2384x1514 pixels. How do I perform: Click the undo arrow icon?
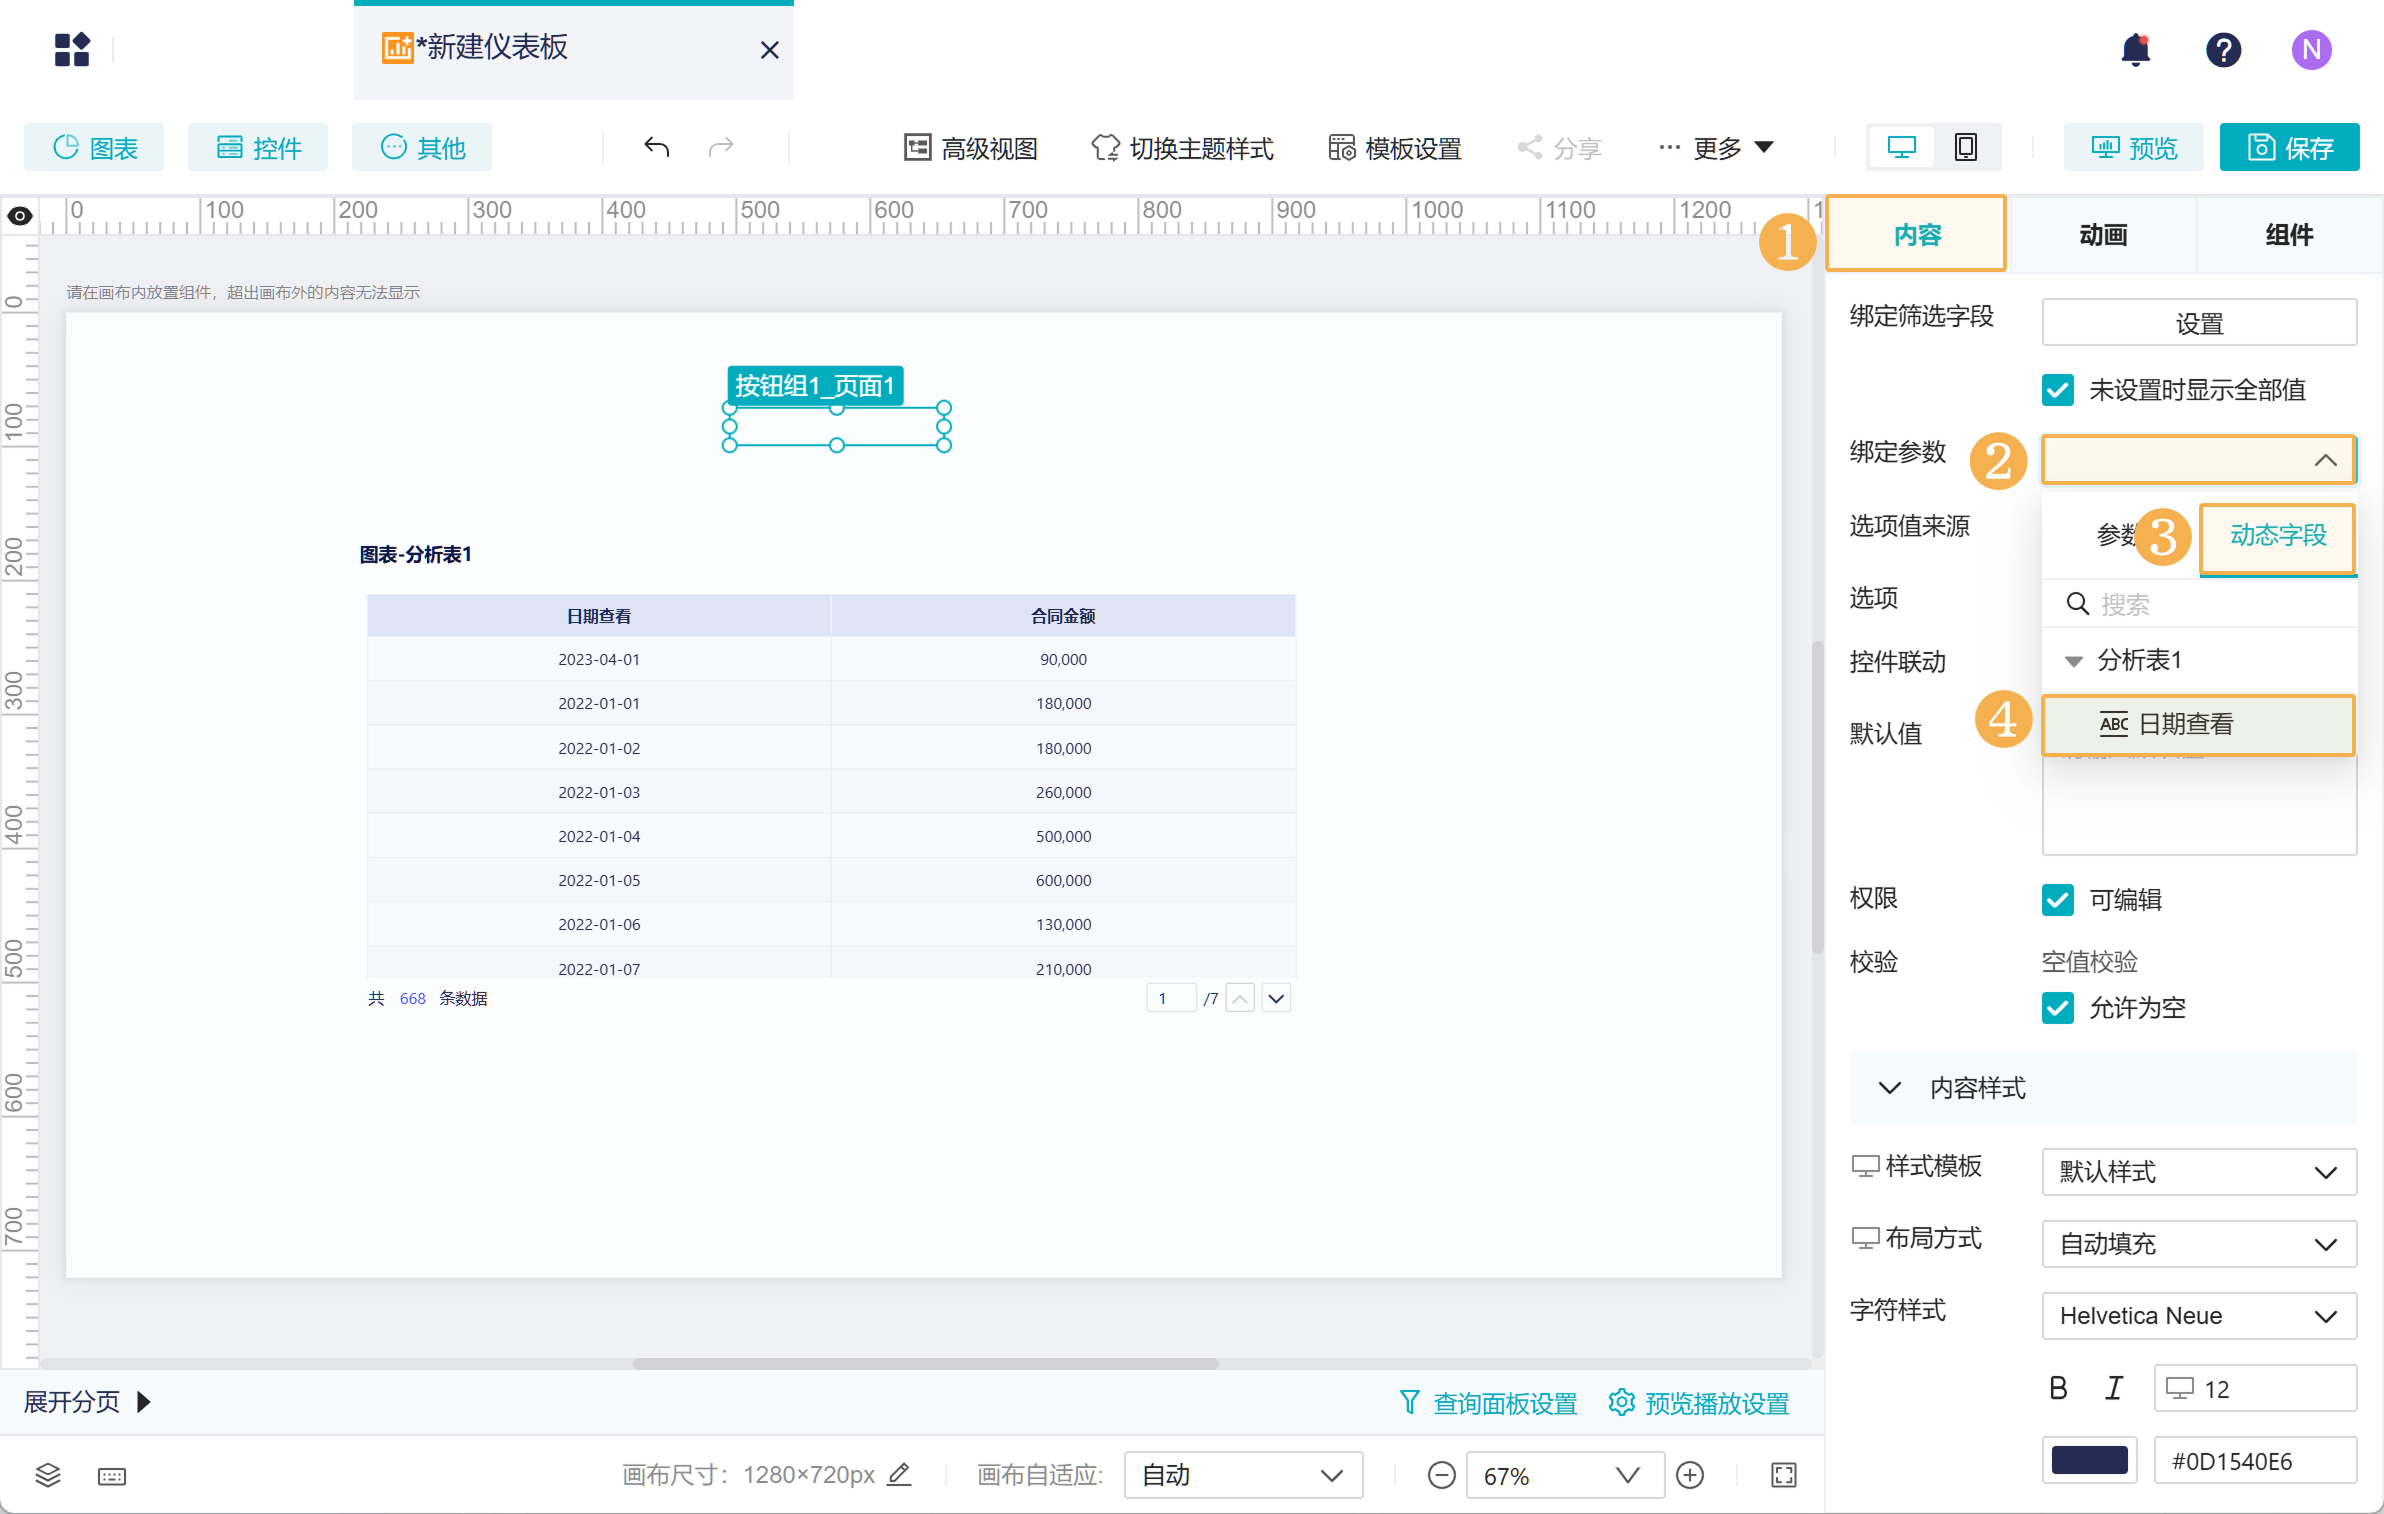[656, 148]
